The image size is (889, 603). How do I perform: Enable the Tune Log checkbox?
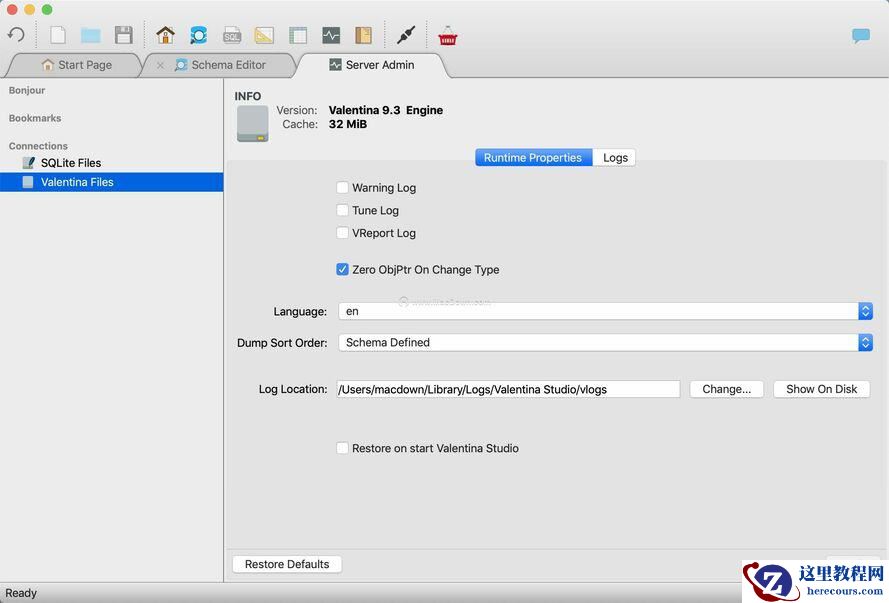(343, 211)
